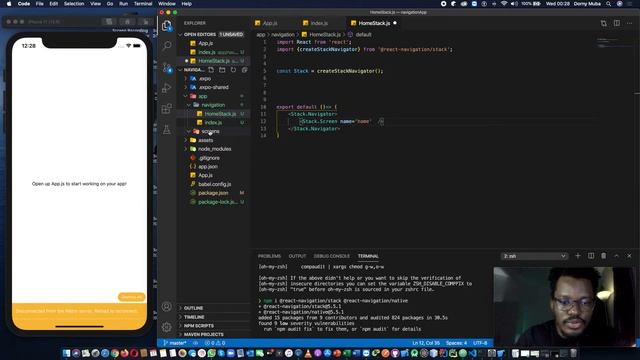This screenshot has width=640, height=360.
Task: Select the terminal shell dropdown
Action: point(534,256)
